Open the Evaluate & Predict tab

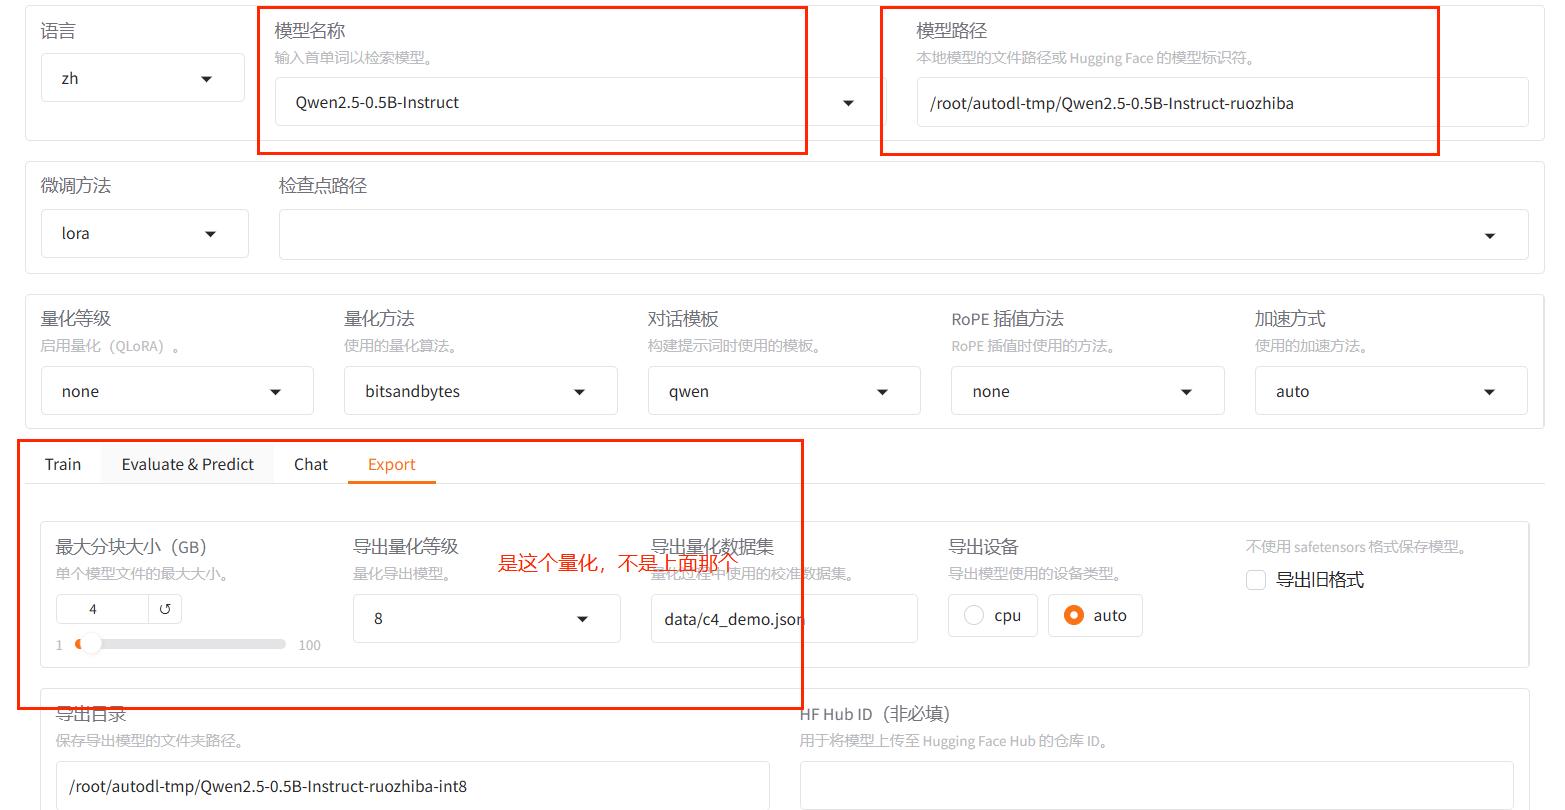[188, 464]
